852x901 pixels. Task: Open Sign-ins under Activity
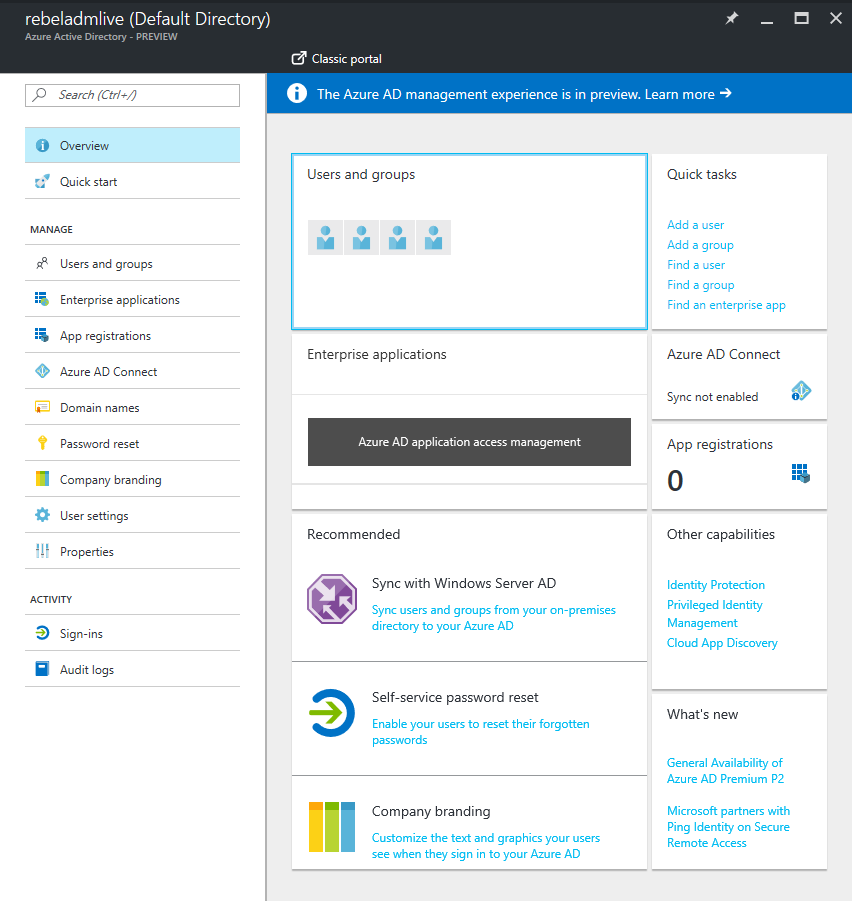132,633
